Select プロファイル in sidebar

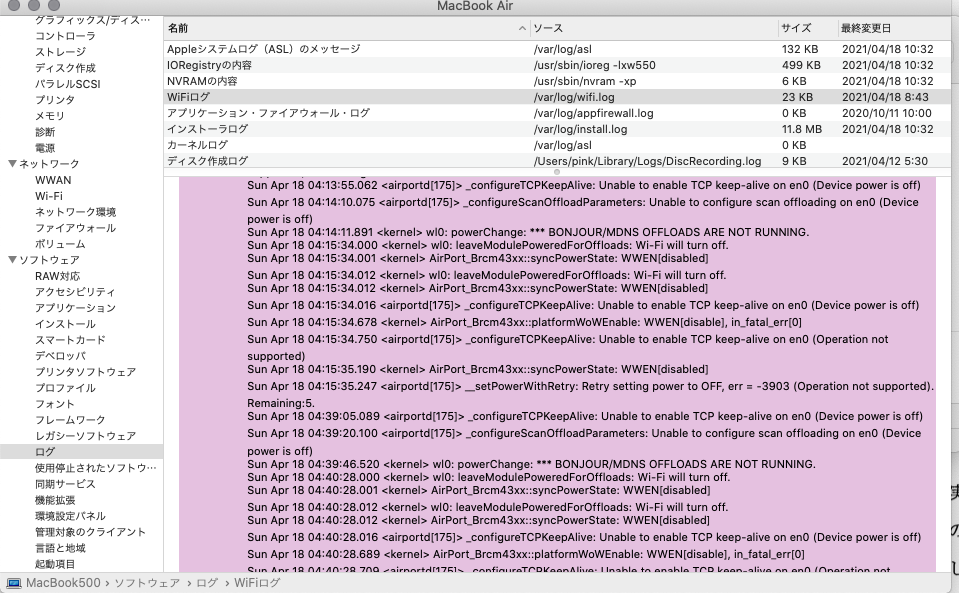point(65,388)
